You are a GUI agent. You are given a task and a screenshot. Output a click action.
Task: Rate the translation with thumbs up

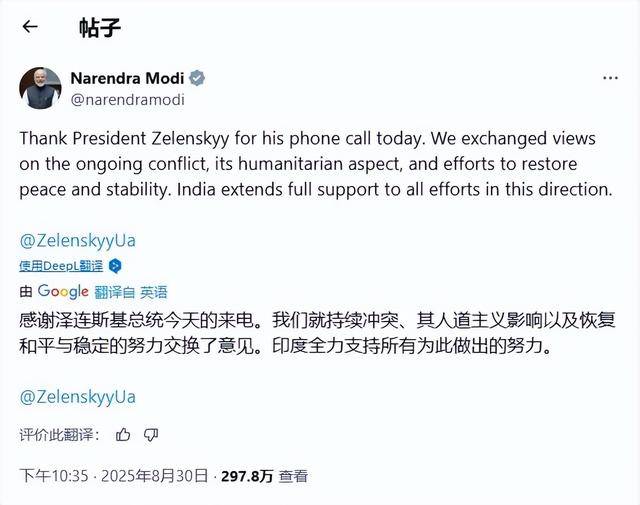tap(123, 434)
